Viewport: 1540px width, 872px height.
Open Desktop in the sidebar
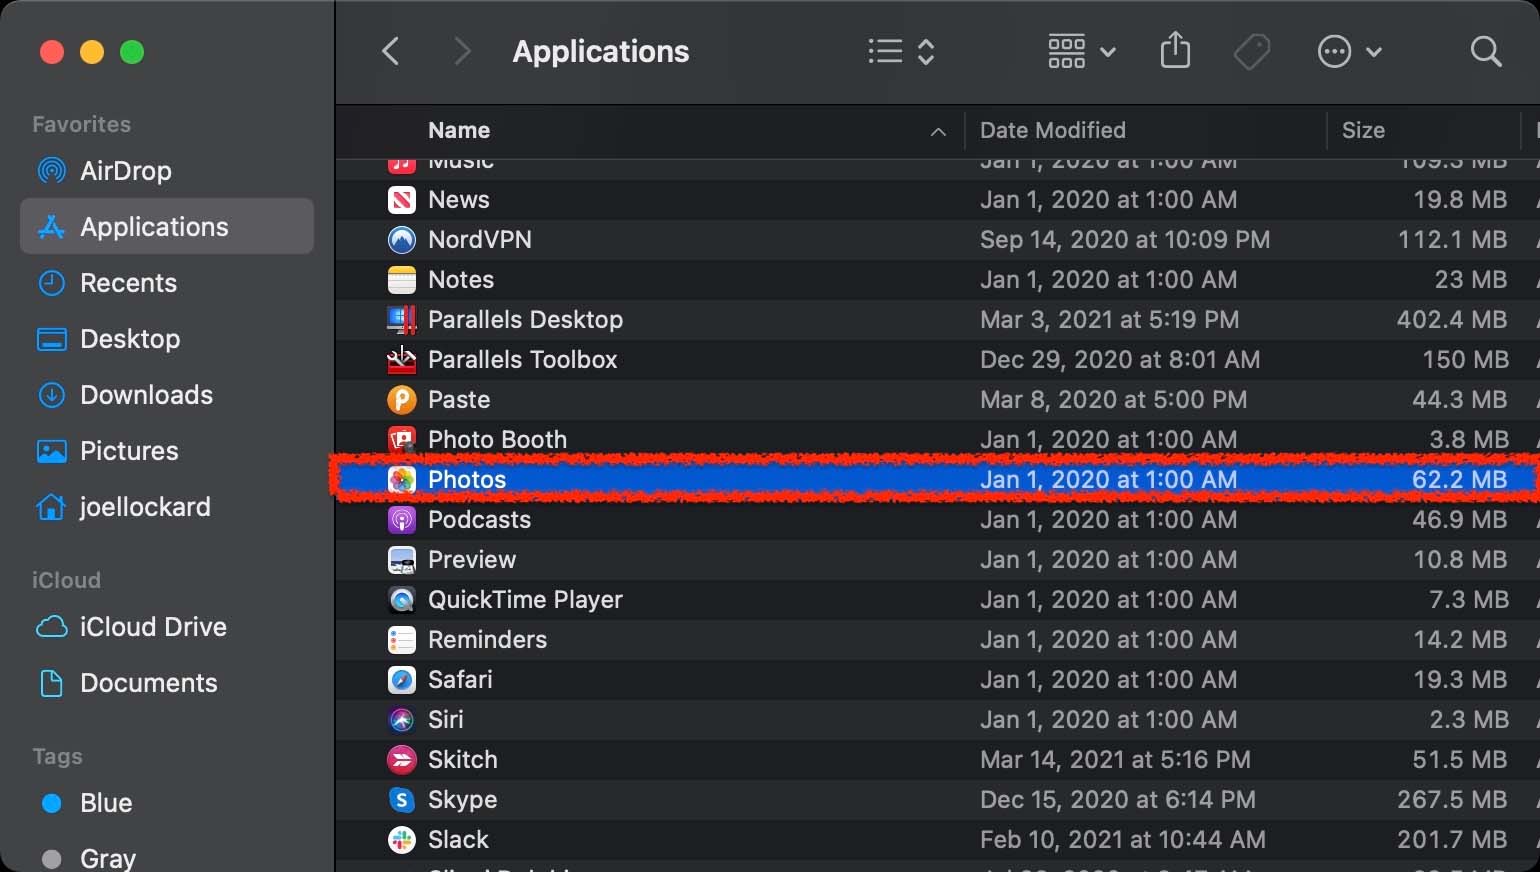[x=166, y=339]
